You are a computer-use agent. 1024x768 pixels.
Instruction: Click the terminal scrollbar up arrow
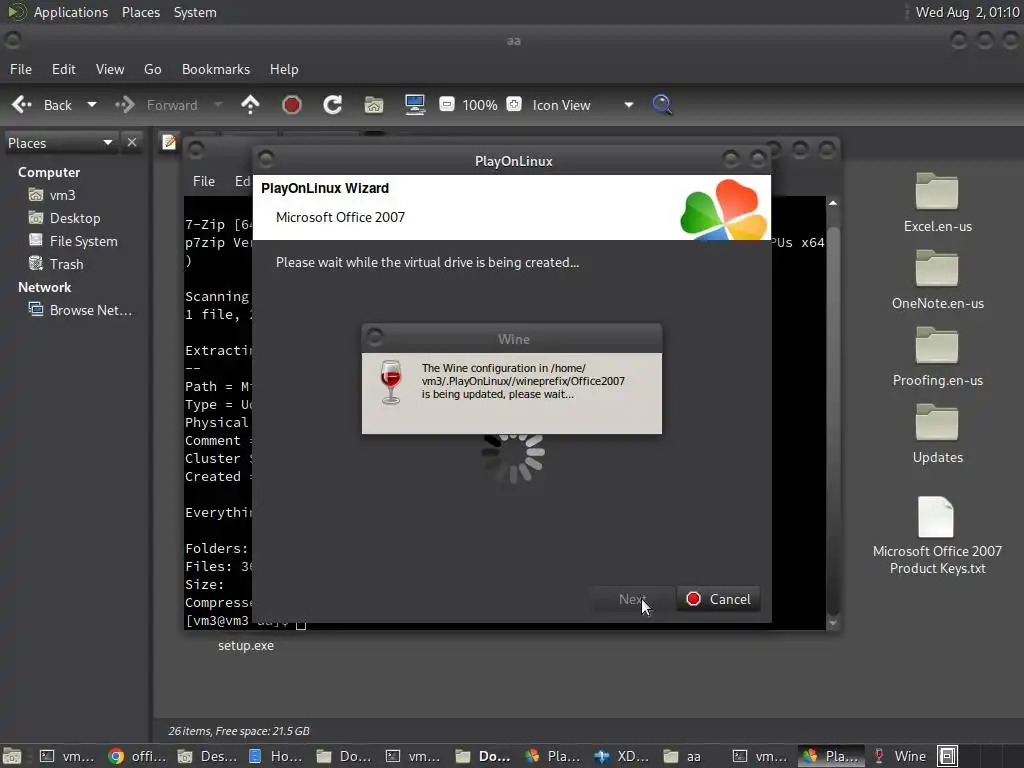point(833,203)
